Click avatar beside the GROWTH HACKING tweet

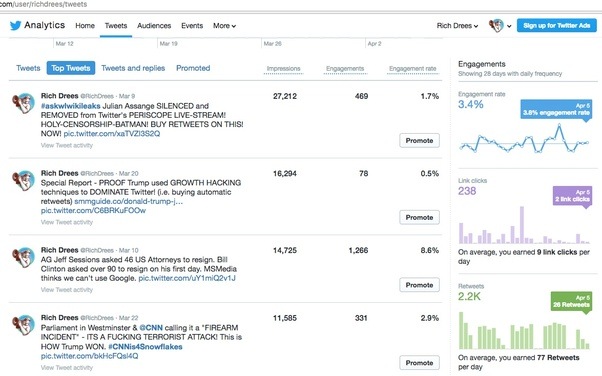(23, 181)
